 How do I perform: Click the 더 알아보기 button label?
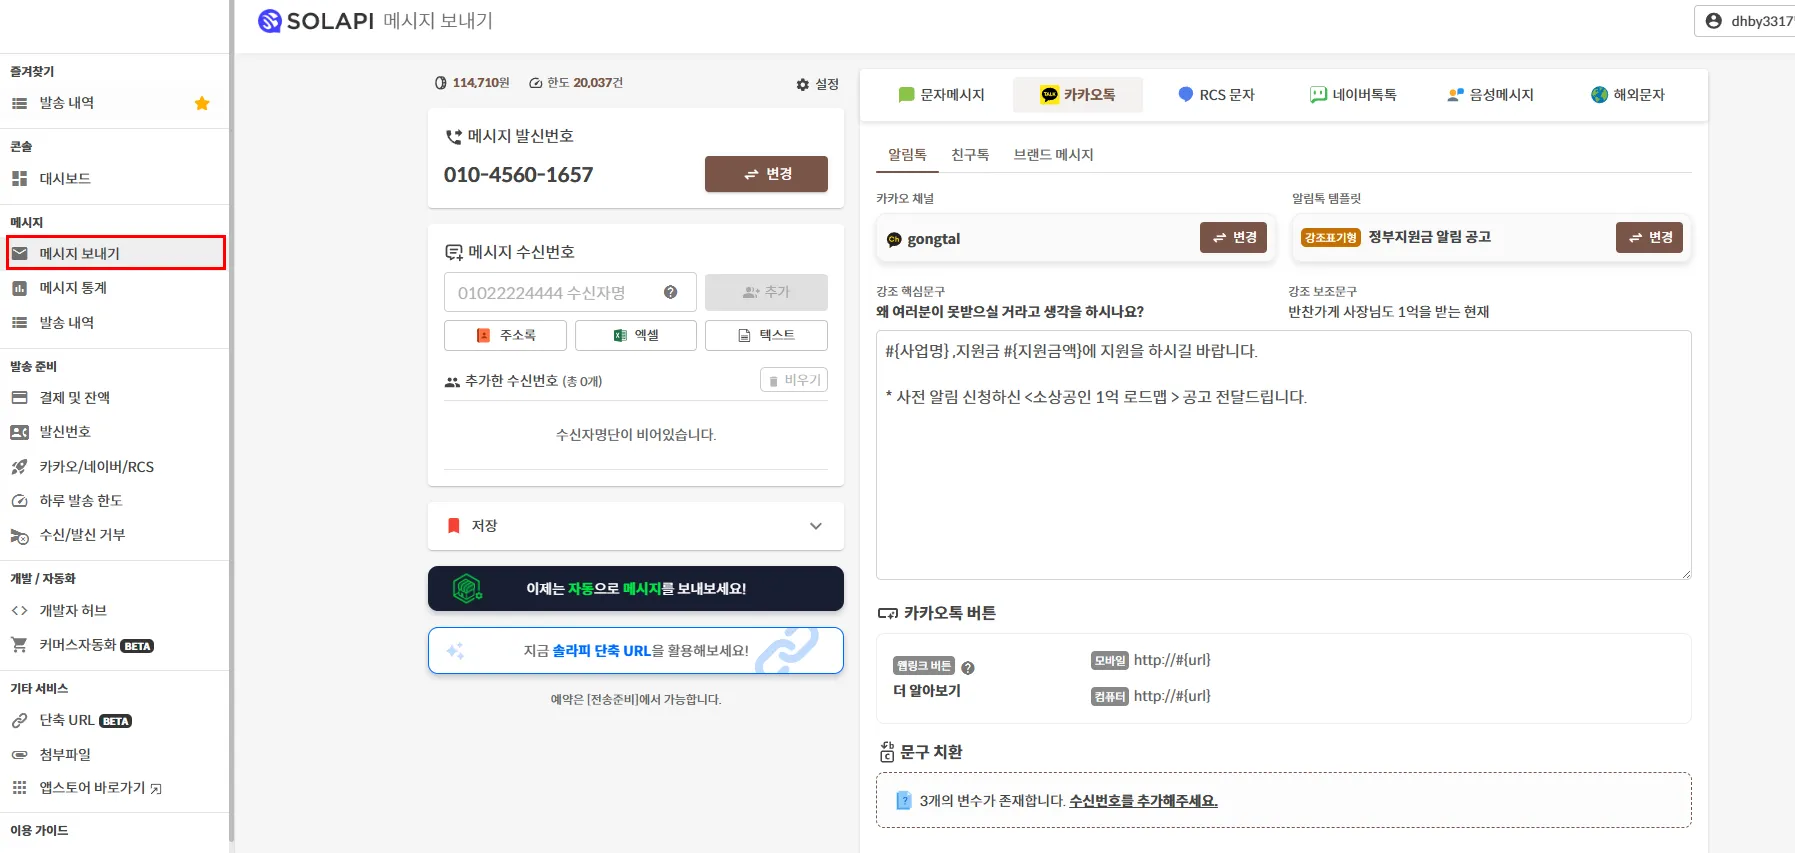coord(927,691)
